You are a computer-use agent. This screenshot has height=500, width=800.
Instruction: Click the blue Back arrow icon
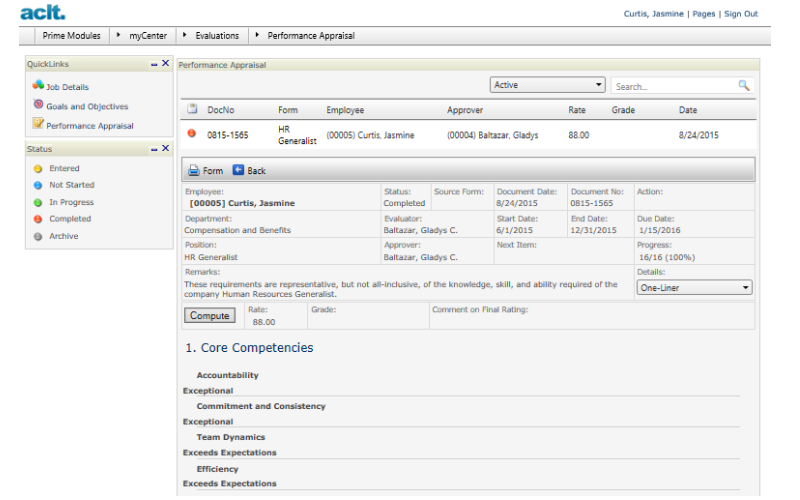(238, 170)
